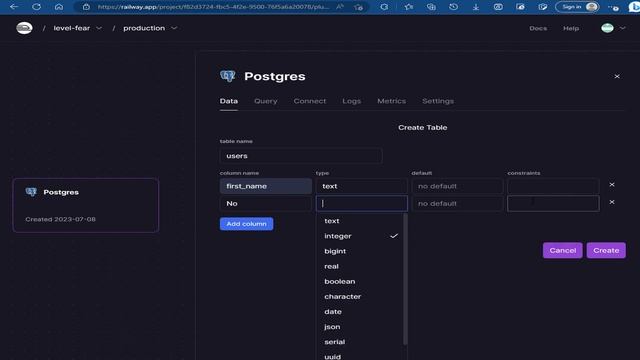Choose text in the type list
This screenshot has height=360, width=640.
tap(361, 221)
